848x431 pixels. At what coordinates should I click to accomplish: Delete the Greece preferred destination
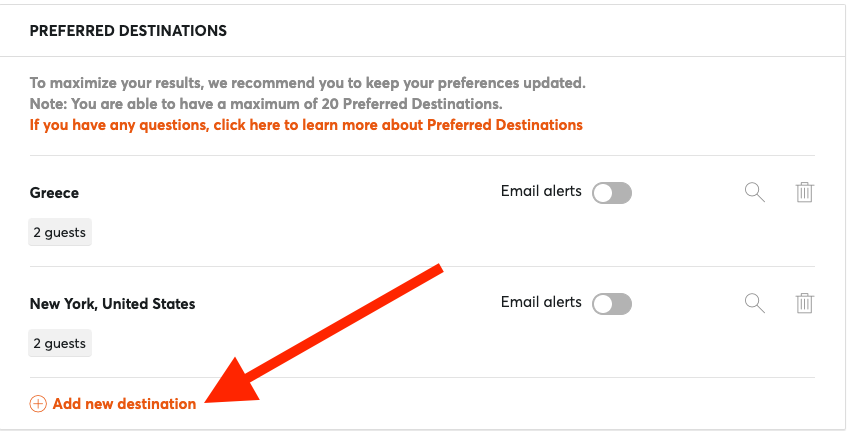click(804, 192)
